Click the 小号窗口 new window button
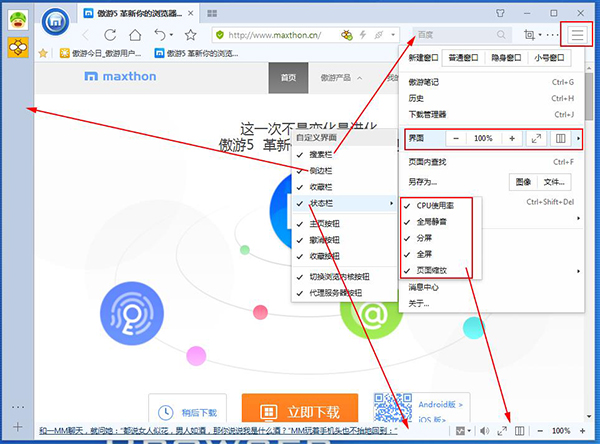Image resolution: width=600 pixels, height=444 pixels. click(x=549, y=58)
